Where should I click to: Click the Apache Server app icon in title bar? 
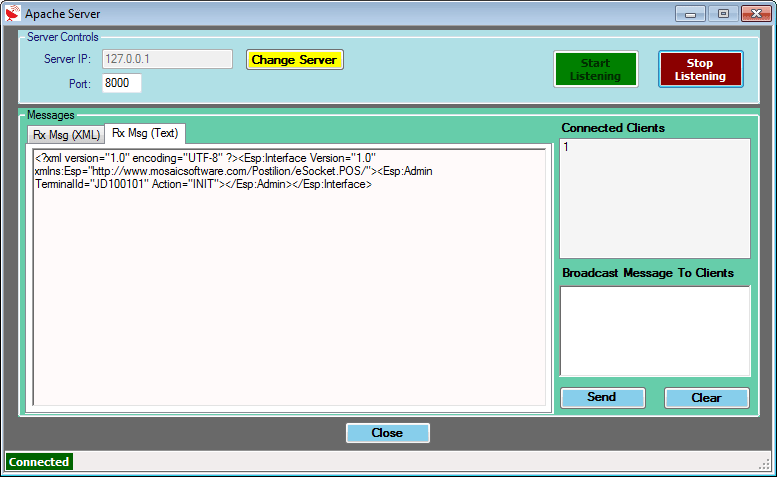tap(12, 13)
